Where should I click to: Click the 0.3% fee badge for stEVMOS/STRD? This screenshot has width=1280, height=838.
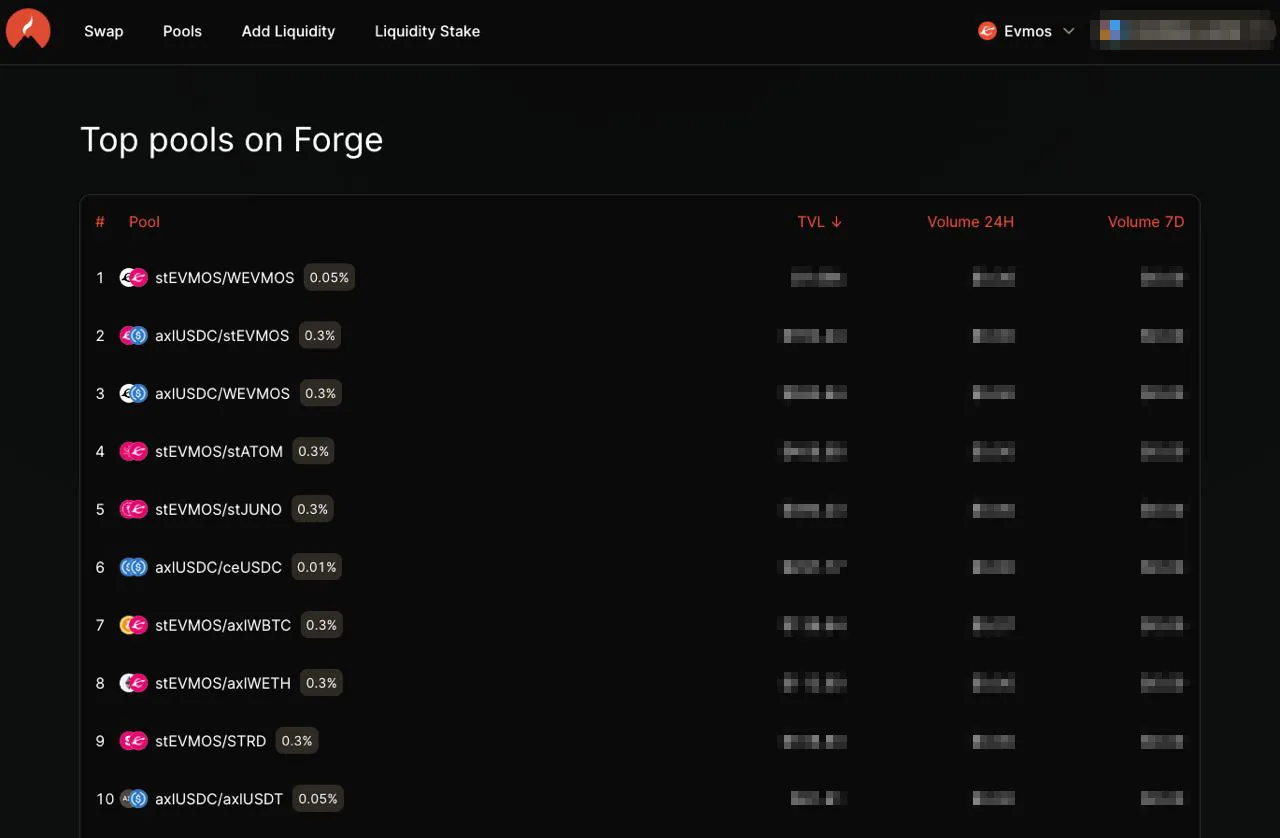click(297, 741)
